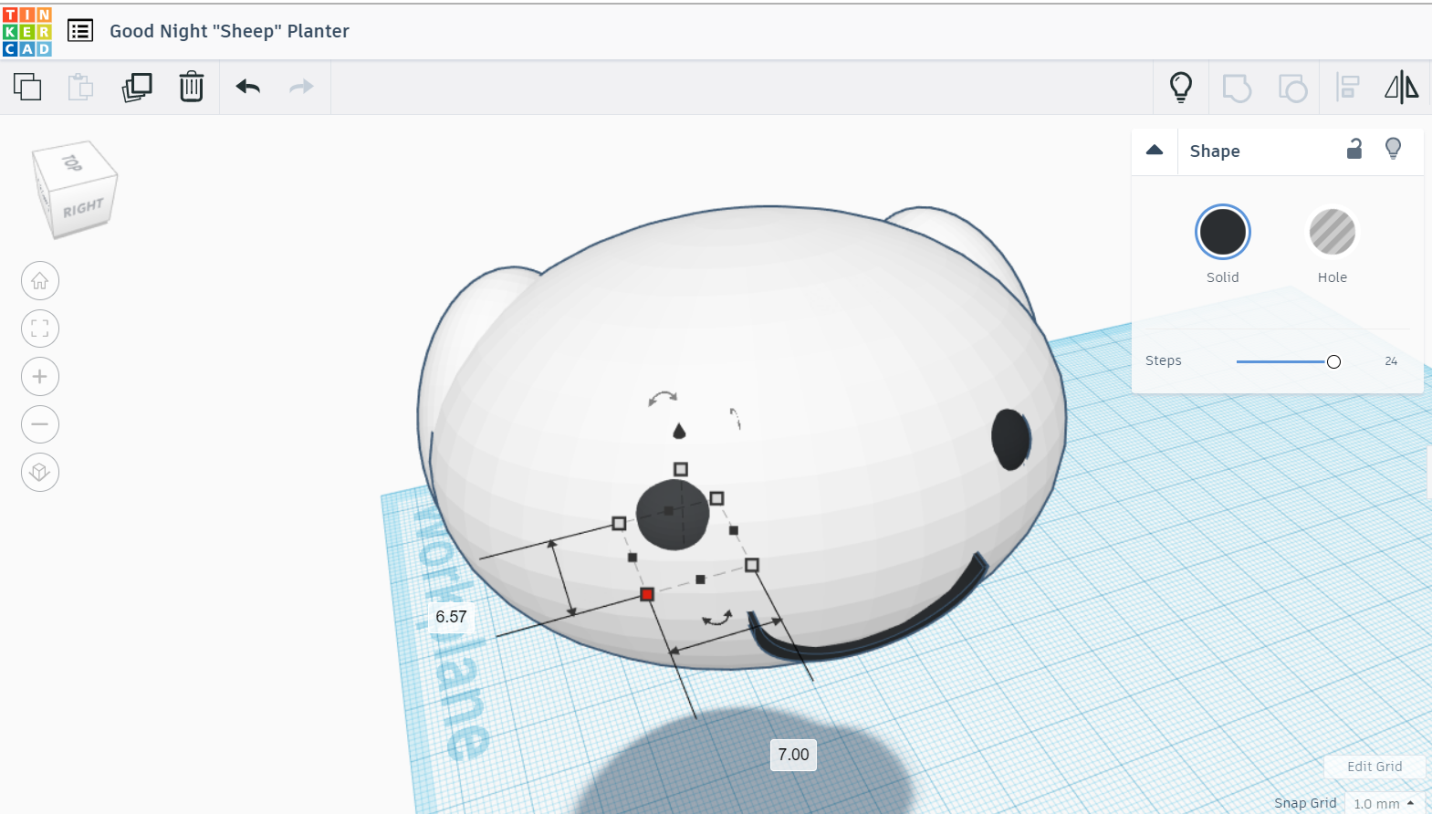Select the dark oval eye on the right

pos(1011,439)
